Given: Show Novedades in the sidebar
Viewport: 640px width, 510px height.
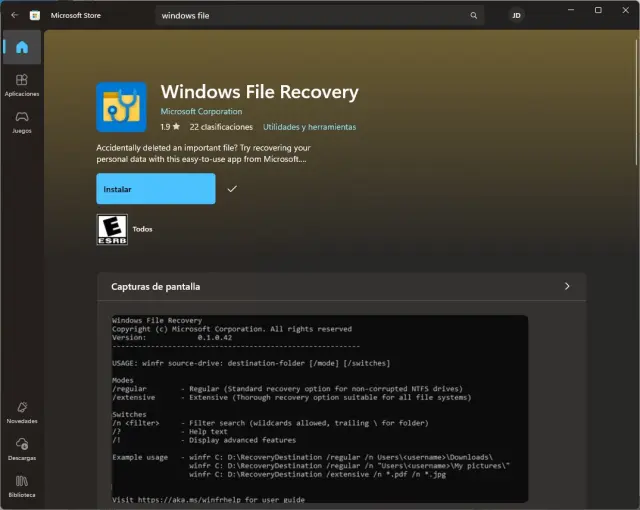Looking at the screenshot, I should point(22,411).
